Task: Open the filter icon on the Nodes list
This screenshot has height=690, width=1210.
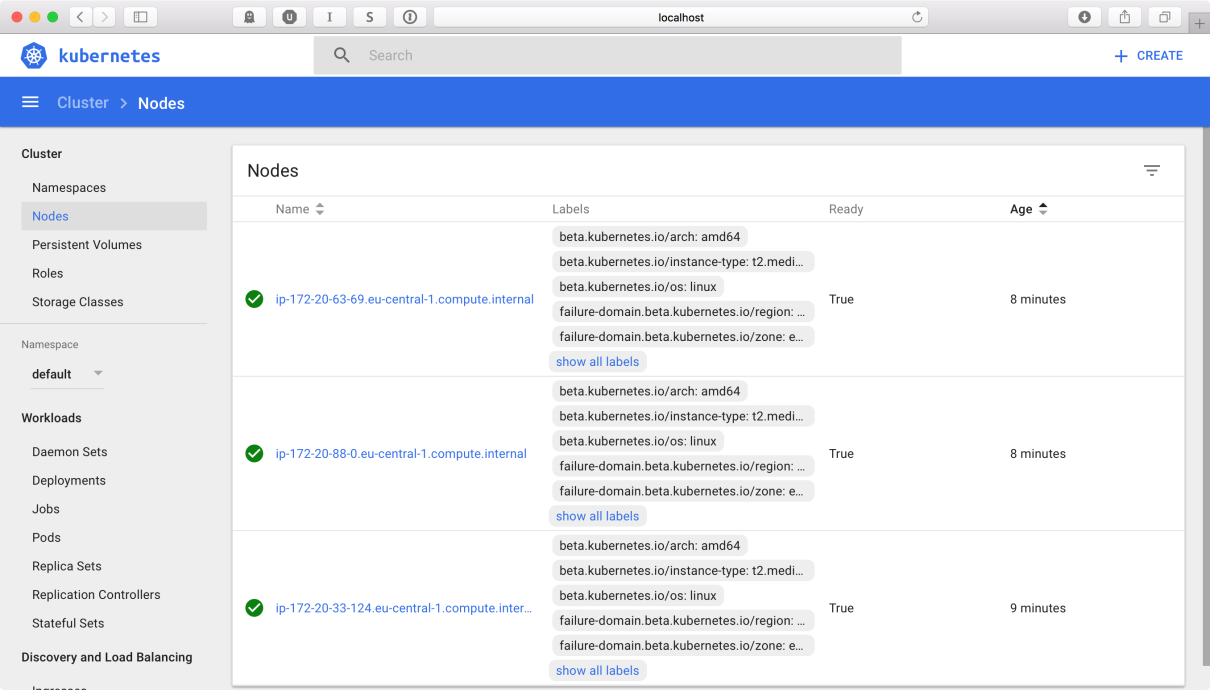Action: point(1152,170)
